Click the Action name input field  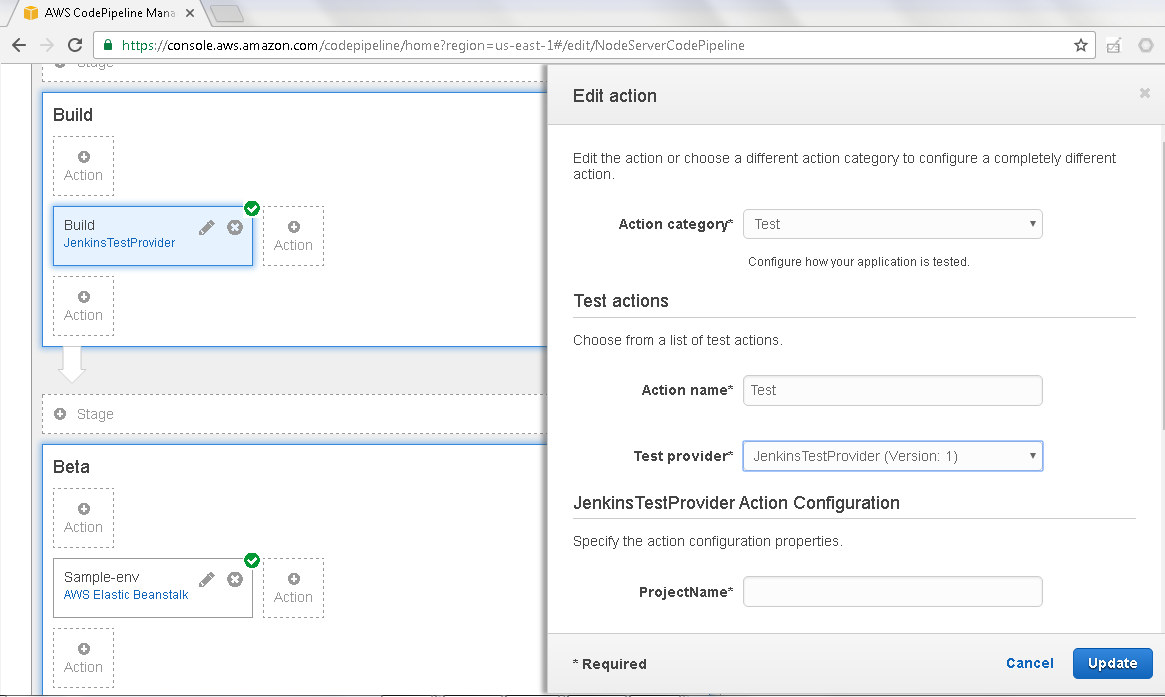(892, 390)
